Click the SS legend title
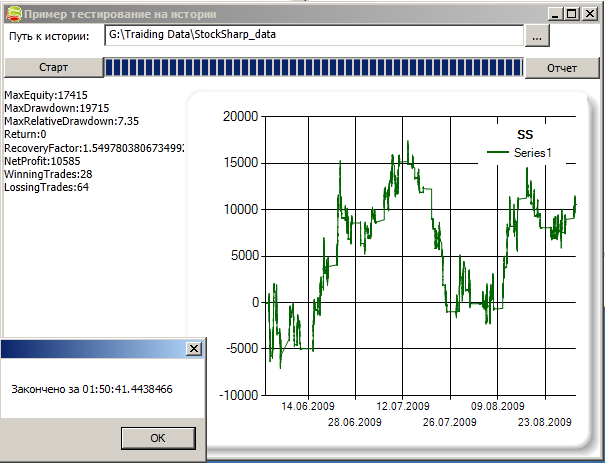The image size is (606, 464). pyautogui.click(x=524, y=134)
